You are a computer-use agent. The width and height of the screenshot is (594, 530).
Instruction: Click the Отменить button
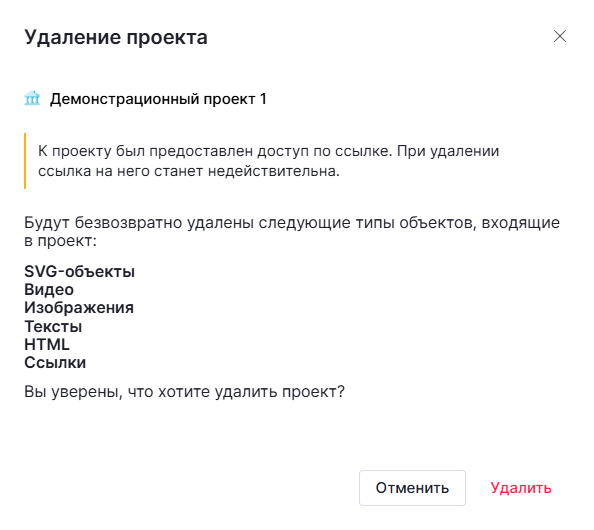coord(412,488)
